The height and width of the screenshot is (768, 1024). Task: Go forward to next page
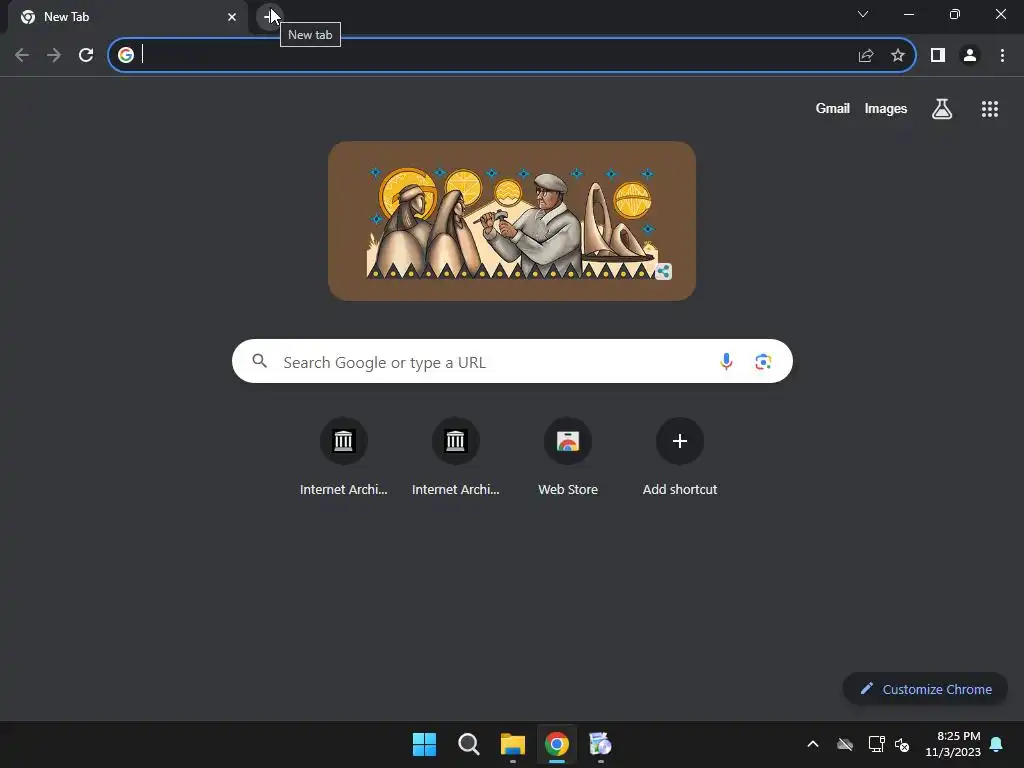(x=54, y=55)
